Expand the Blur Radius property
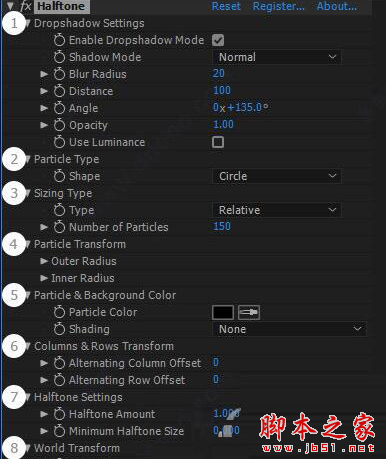 click(44, 74)
